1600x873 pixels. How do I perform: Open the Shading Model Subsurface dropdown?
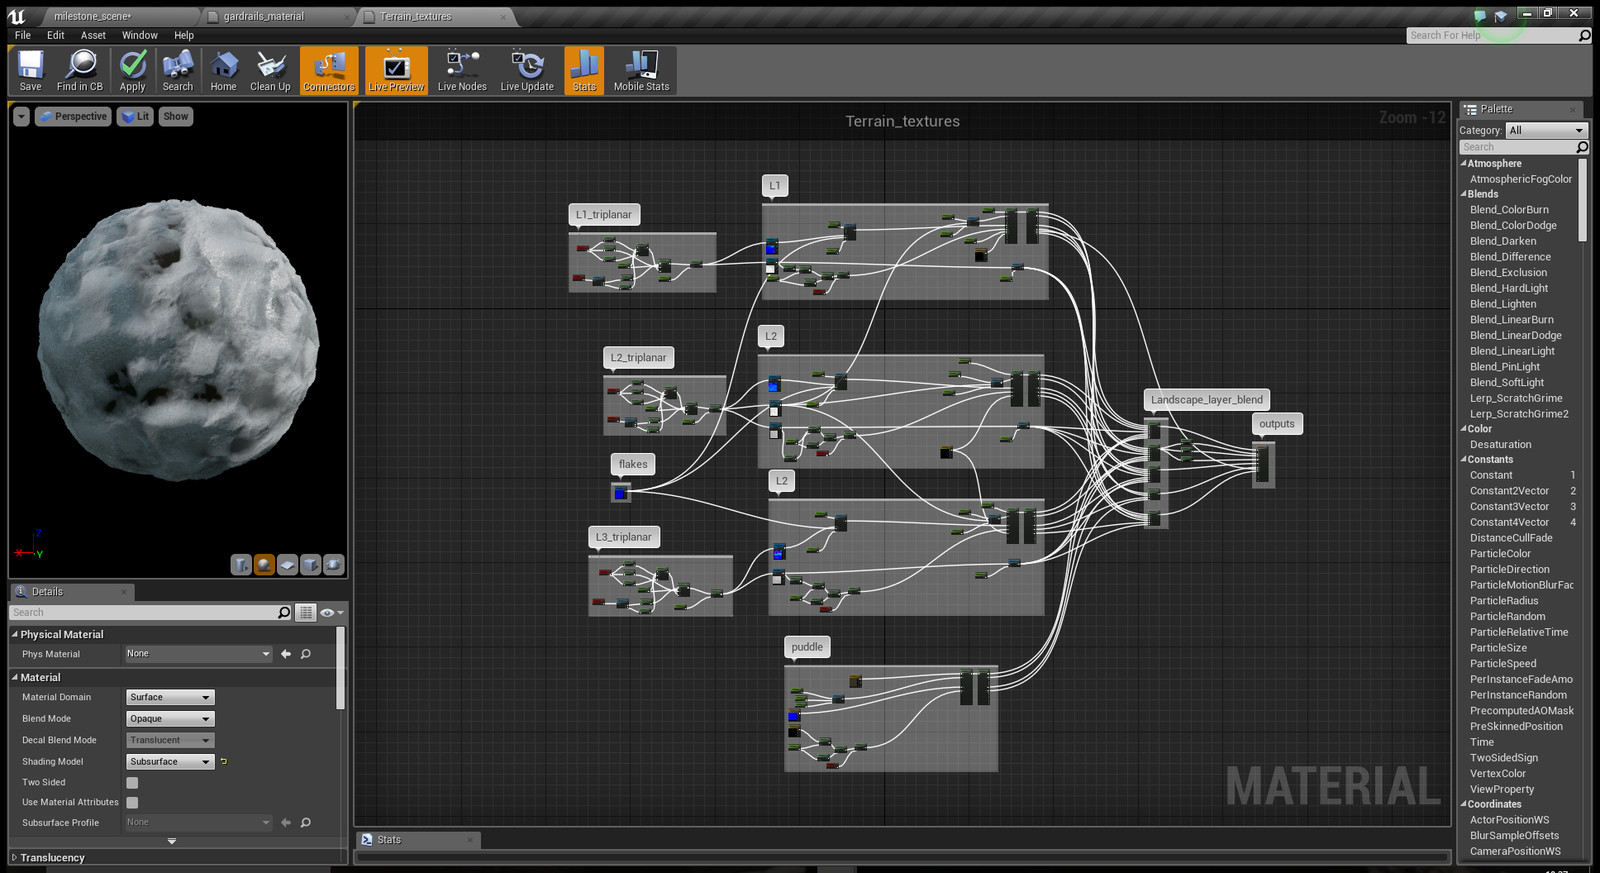point(170,762)
